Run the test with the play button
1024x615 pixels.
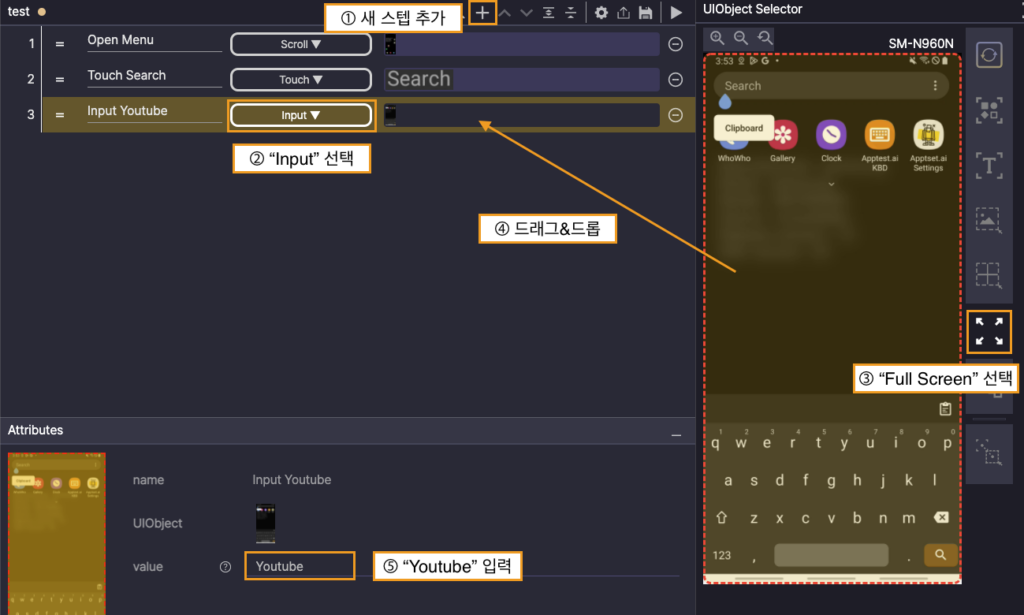click(x=677, y=13)
